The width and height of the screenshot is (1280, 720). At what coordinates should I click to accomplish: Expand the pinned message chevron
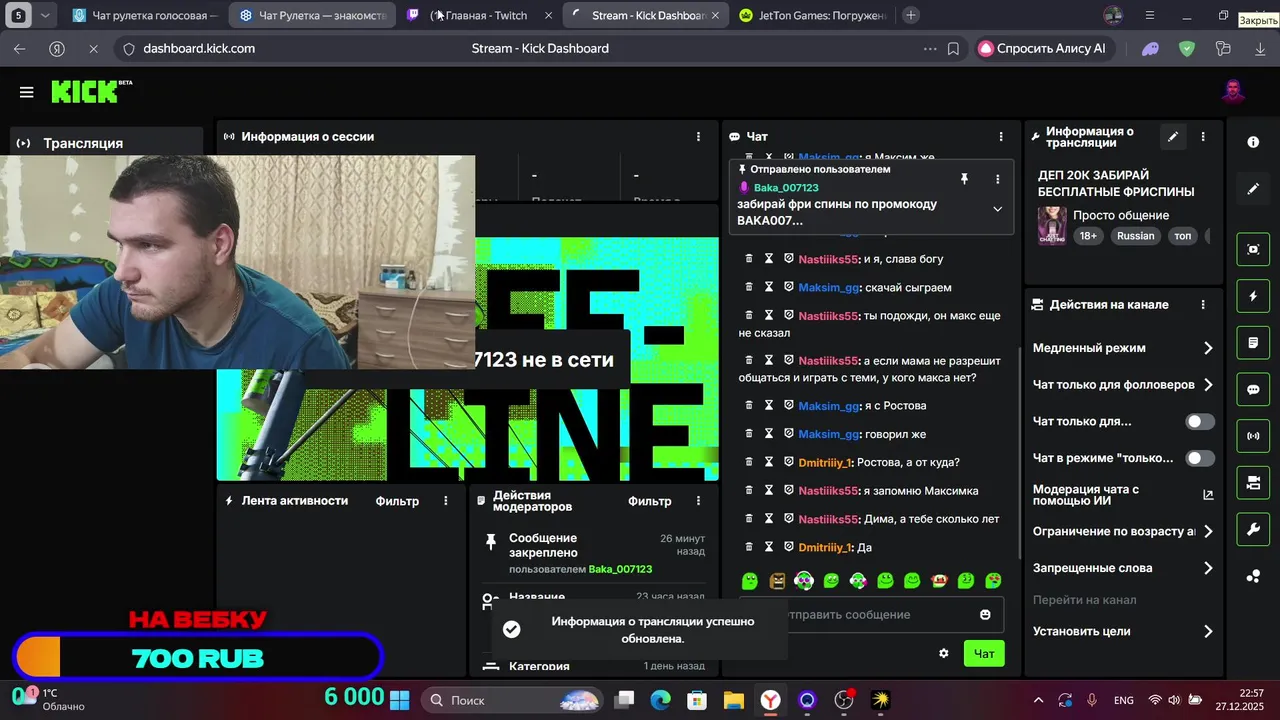[997, 209]
